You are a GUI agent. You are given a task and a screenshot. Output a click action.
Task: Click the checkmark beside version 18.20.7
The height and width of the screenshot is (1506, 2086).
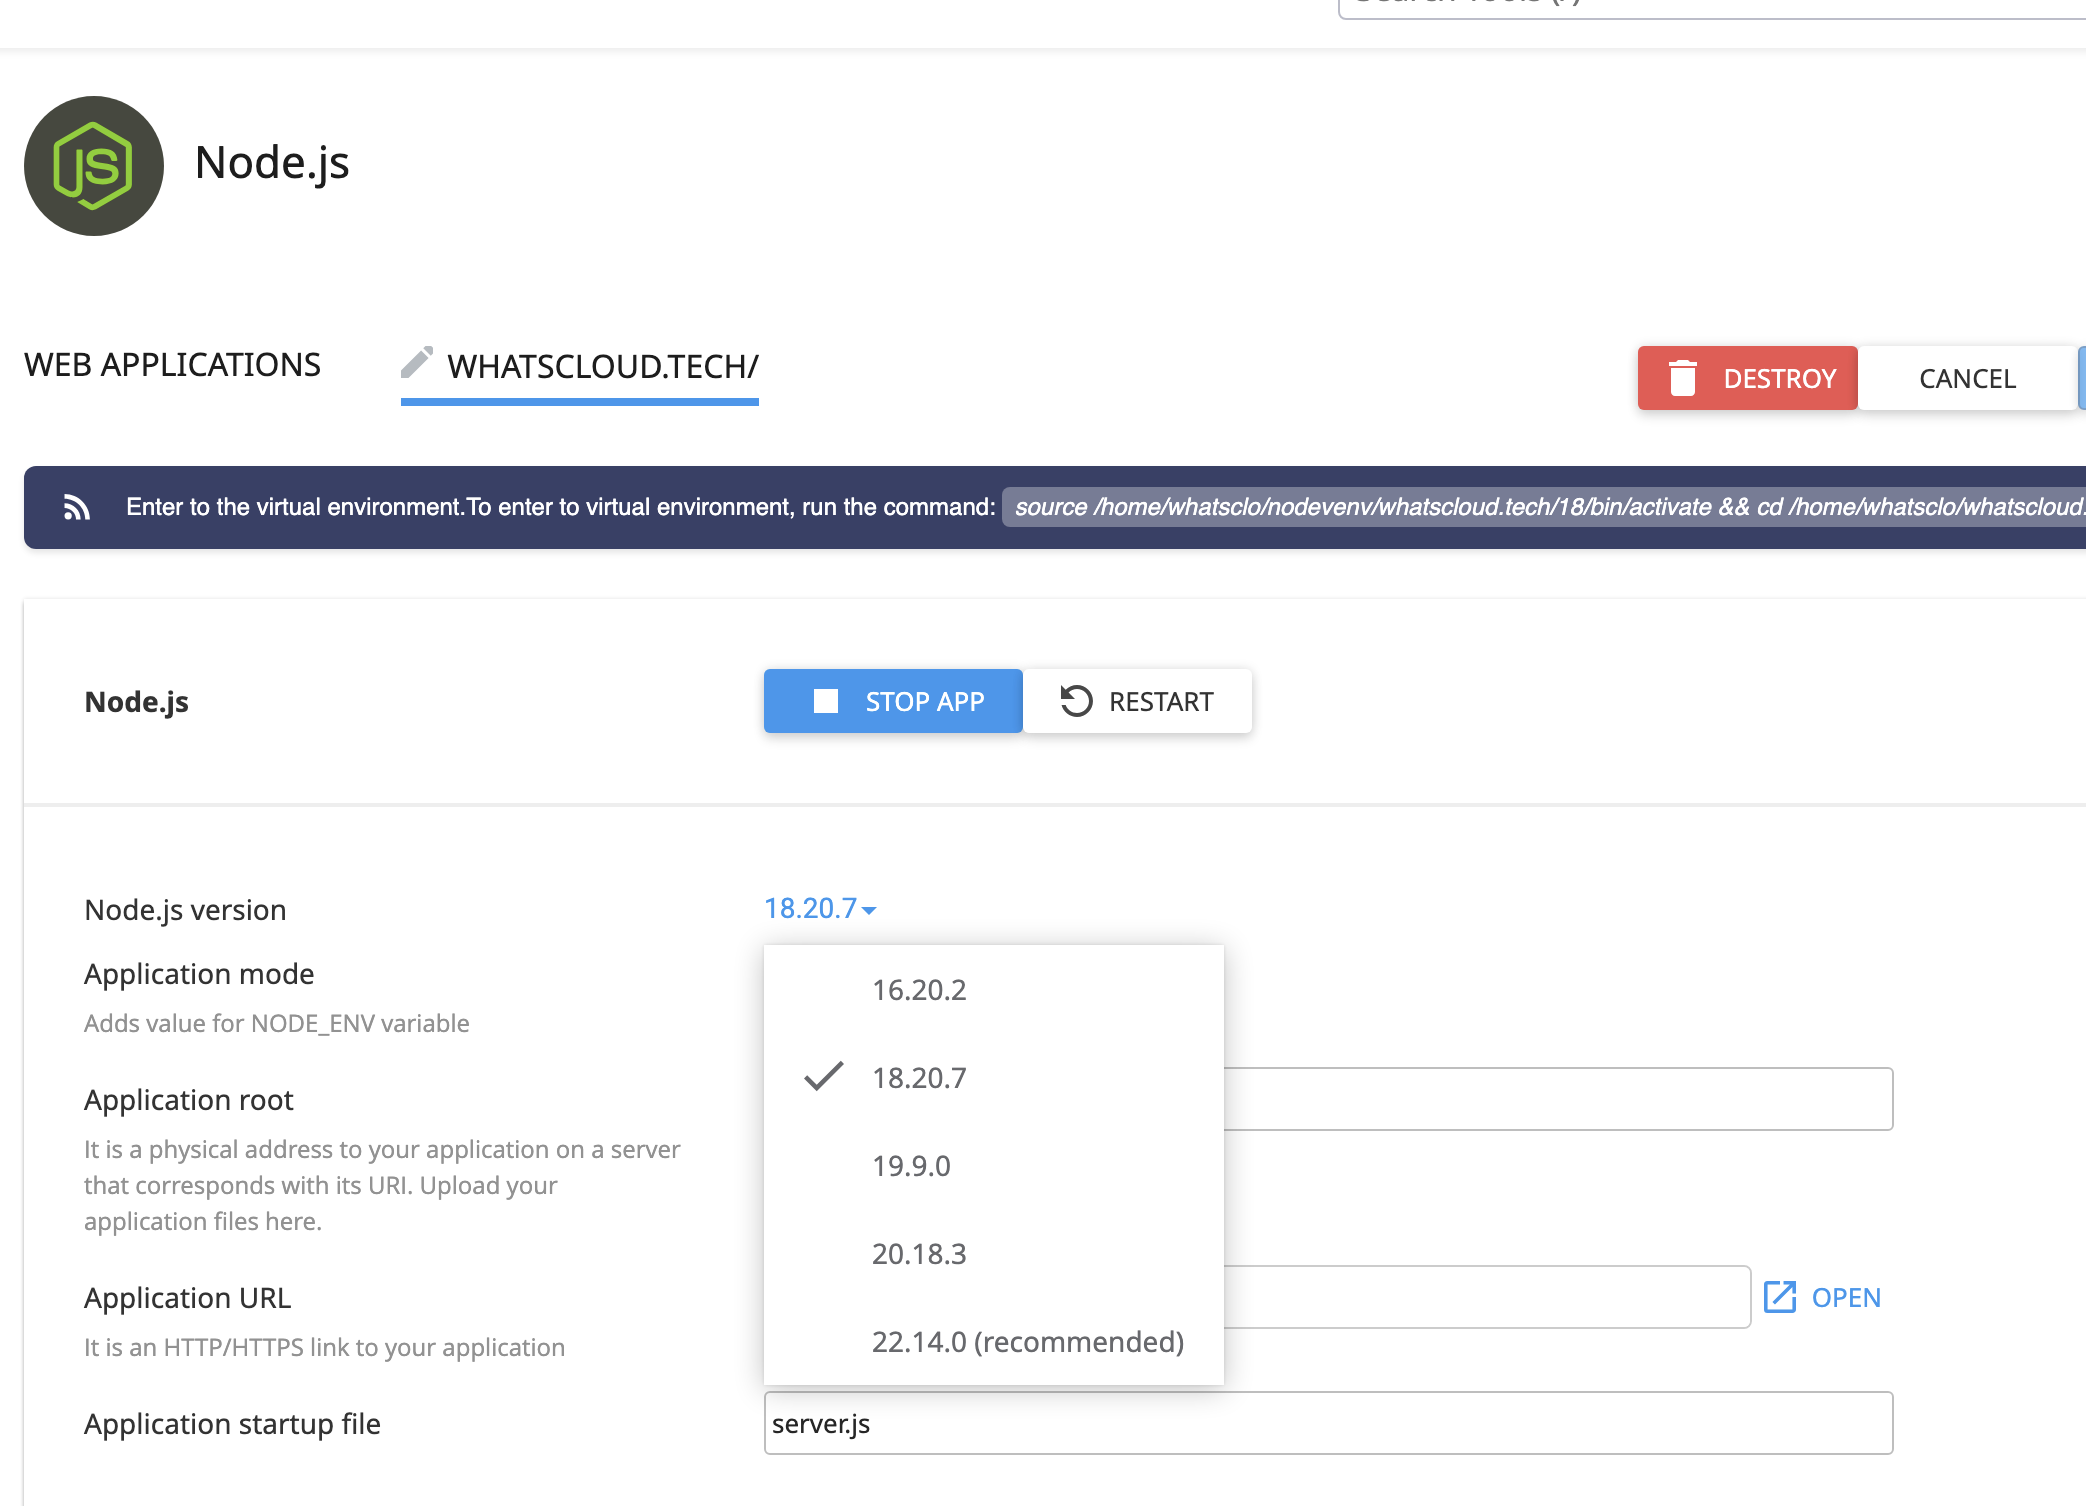click(x=824, y=1077)
